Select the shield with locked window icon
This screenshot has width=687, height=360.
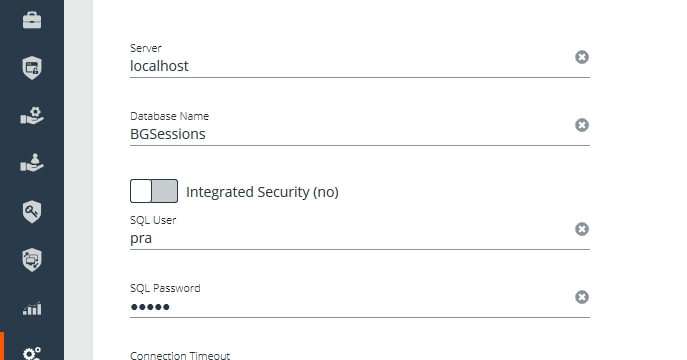tap(32, 68)
